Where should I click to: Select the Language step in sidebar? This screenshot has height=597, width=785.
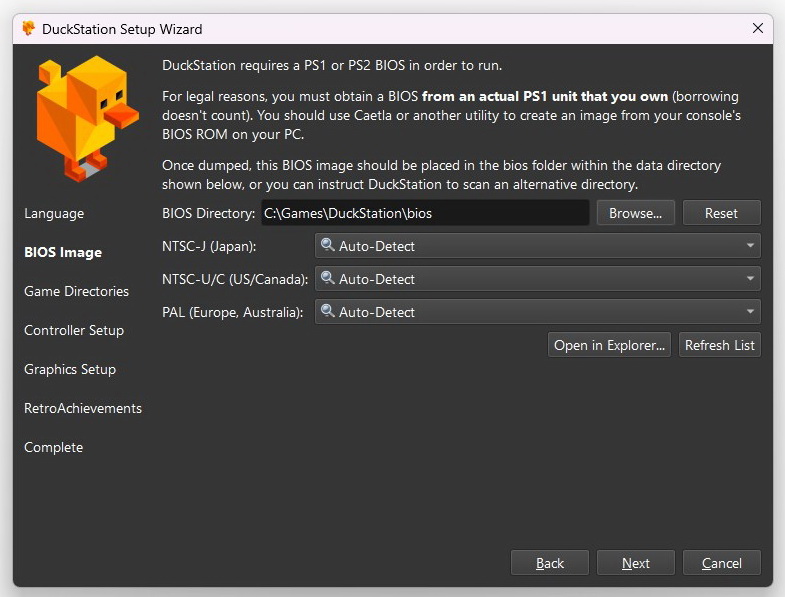point(54,213)
